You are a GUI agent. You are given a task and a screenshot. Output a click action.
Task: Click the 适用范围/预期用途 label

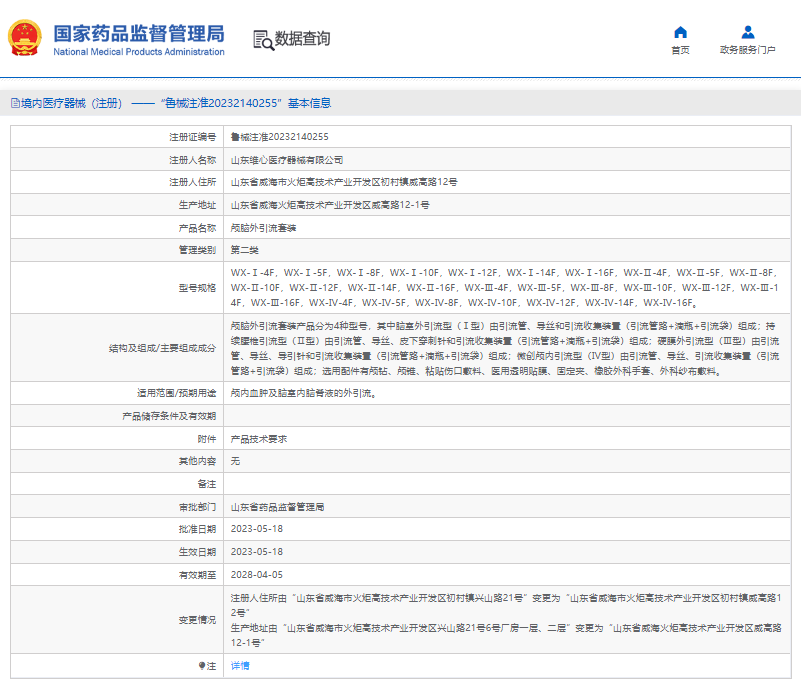tap(176, 393)
